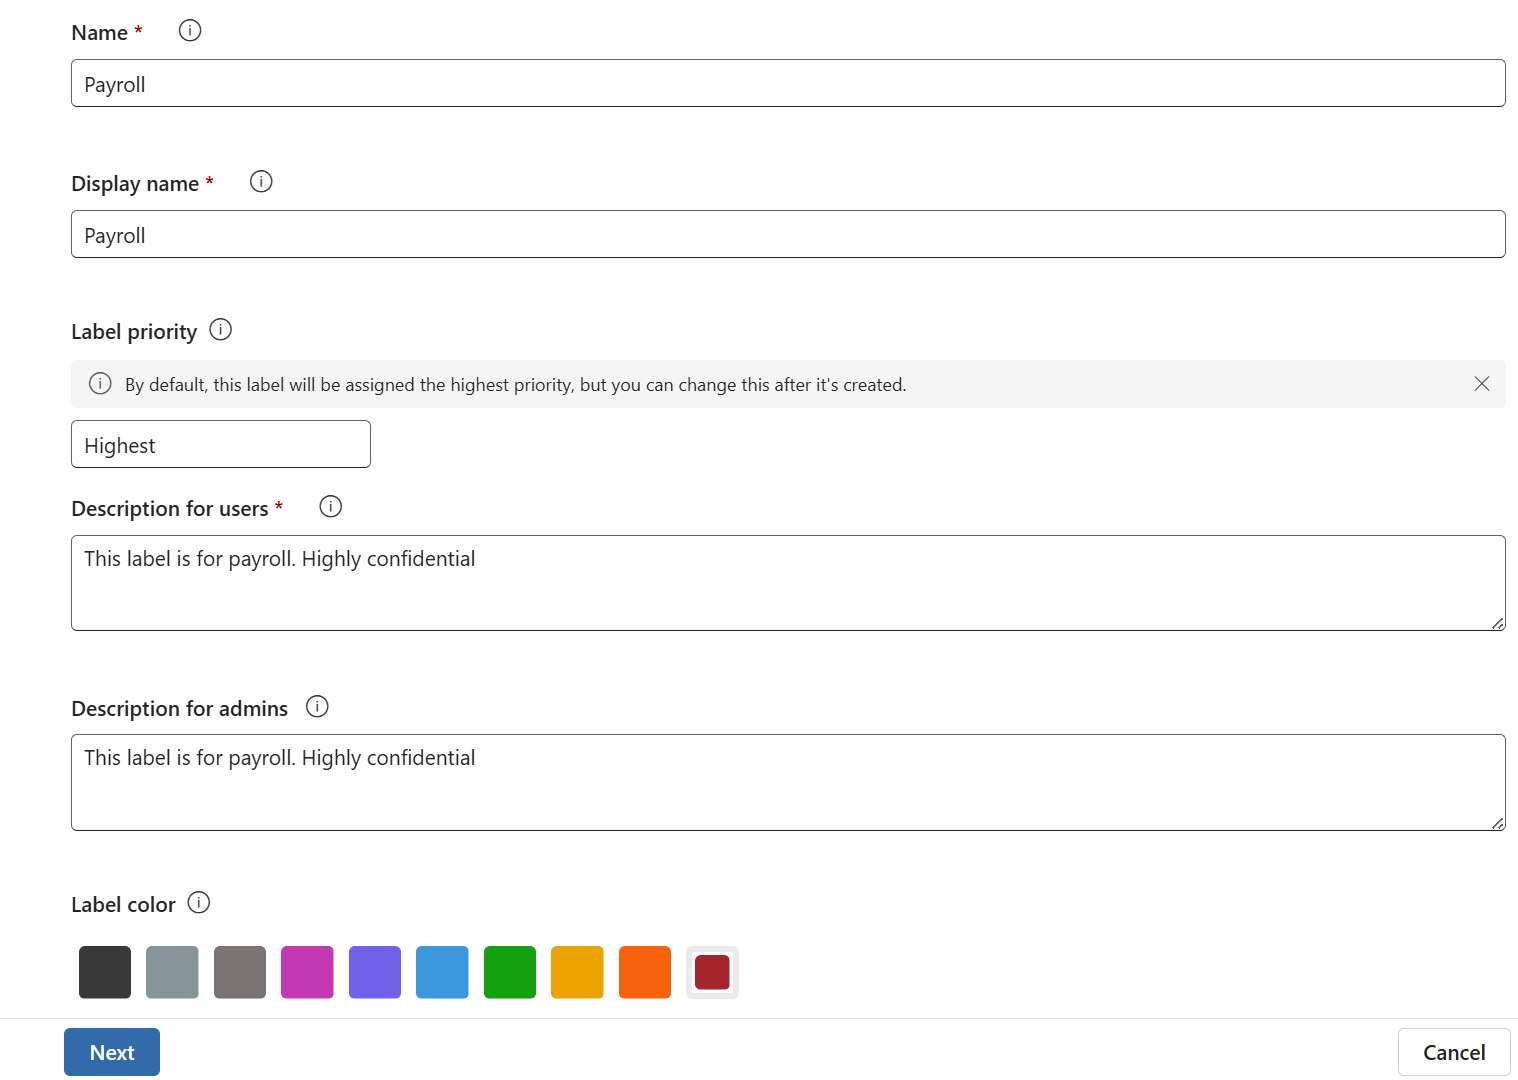Image resolution: width=1518 pixels, height=1080 pixels.
Task: Click the Label color info icon
Action: point(199,903)
